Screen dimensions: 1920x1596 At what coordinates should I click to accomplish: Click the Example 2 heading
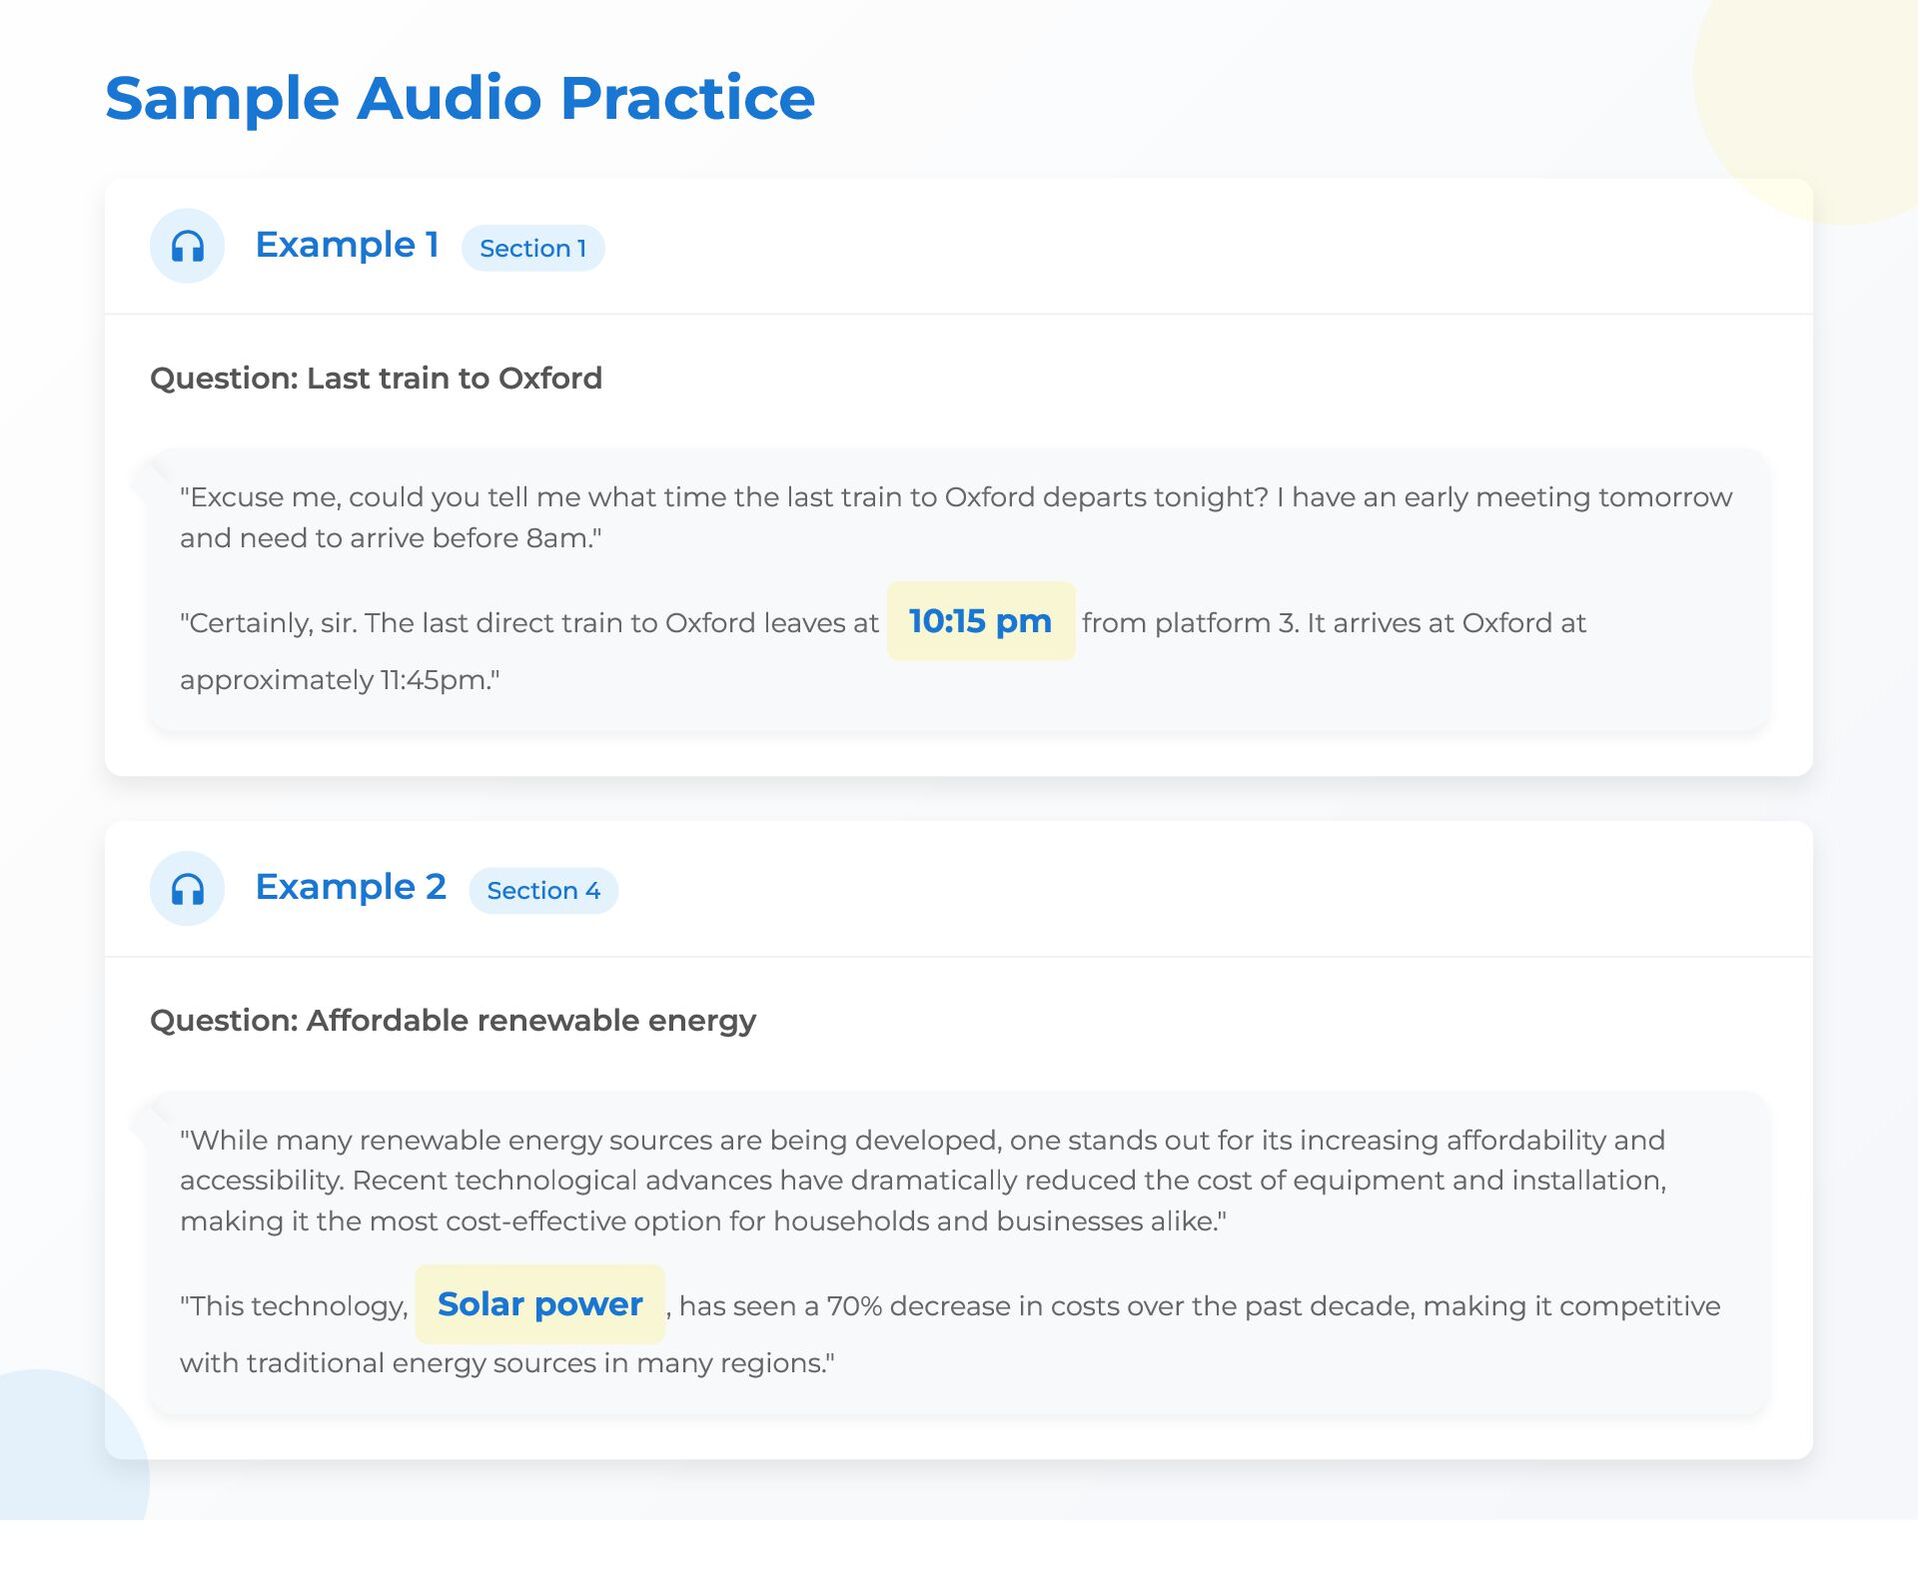350,887
